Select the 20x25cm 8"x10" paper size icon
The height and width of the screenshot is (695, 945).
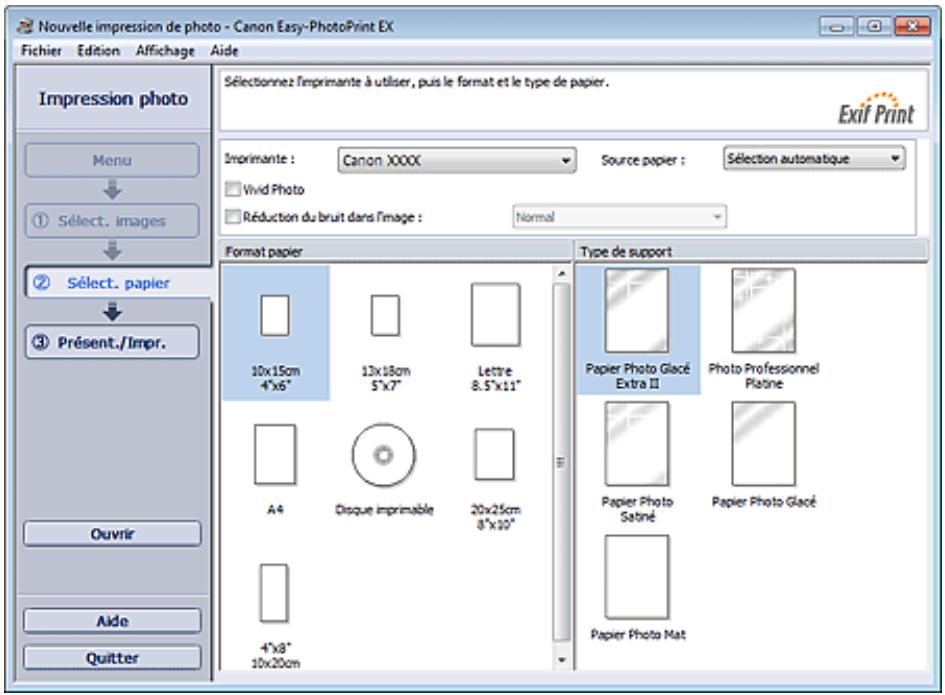coord(495,454)
